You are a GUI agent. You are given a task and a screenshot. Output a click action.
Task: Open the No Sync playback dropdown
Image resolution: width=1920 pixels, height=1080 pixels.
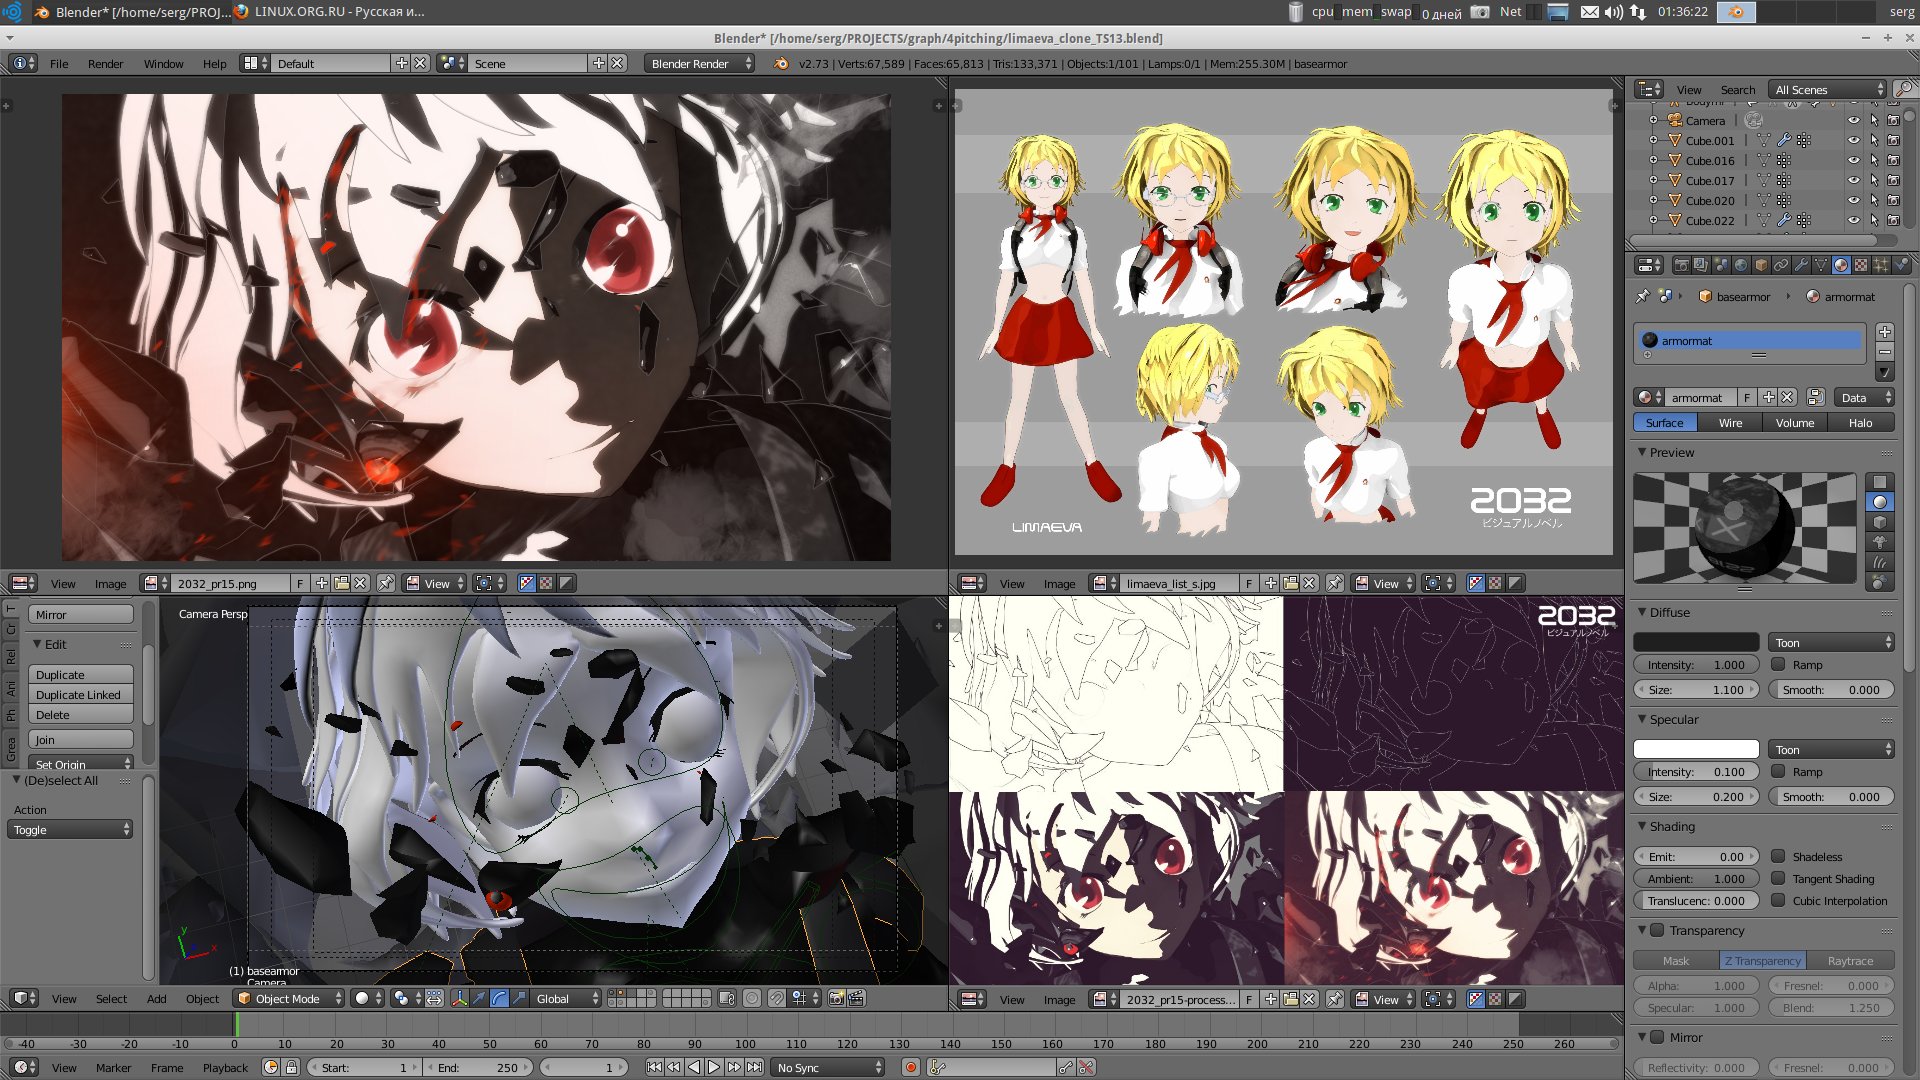pos(828,1068)
